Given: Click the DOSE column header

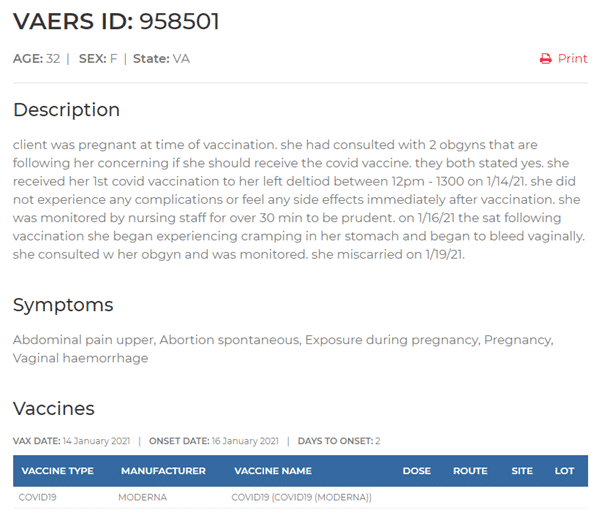Looking at the screenshot, I should pyautogui.click(x=417, y=471).
